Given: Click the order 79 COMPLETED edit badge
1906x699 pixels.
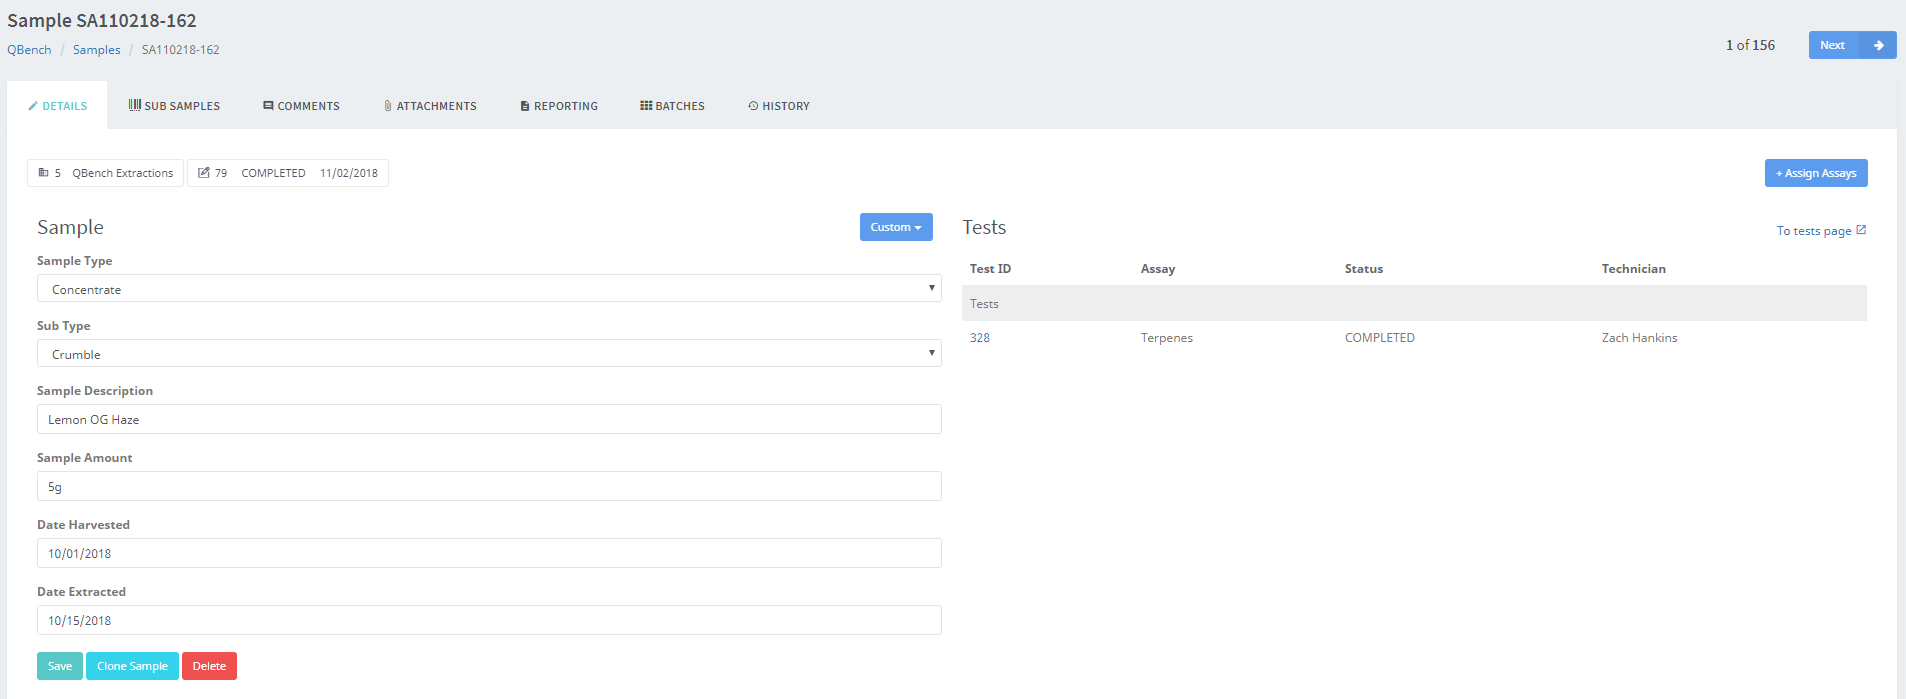Looking at the screenshot, I should click(288, 173).
